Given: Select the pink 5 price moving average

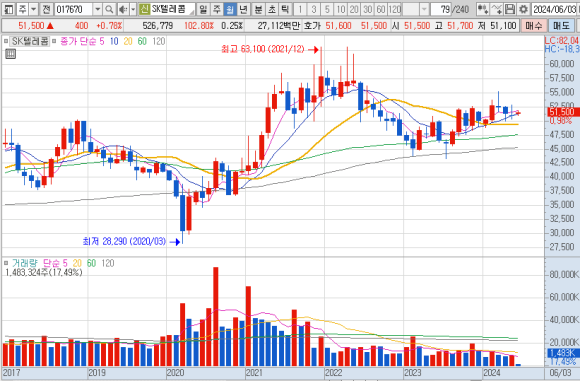Looking at the screenshot, I should [x=102, y=41].
